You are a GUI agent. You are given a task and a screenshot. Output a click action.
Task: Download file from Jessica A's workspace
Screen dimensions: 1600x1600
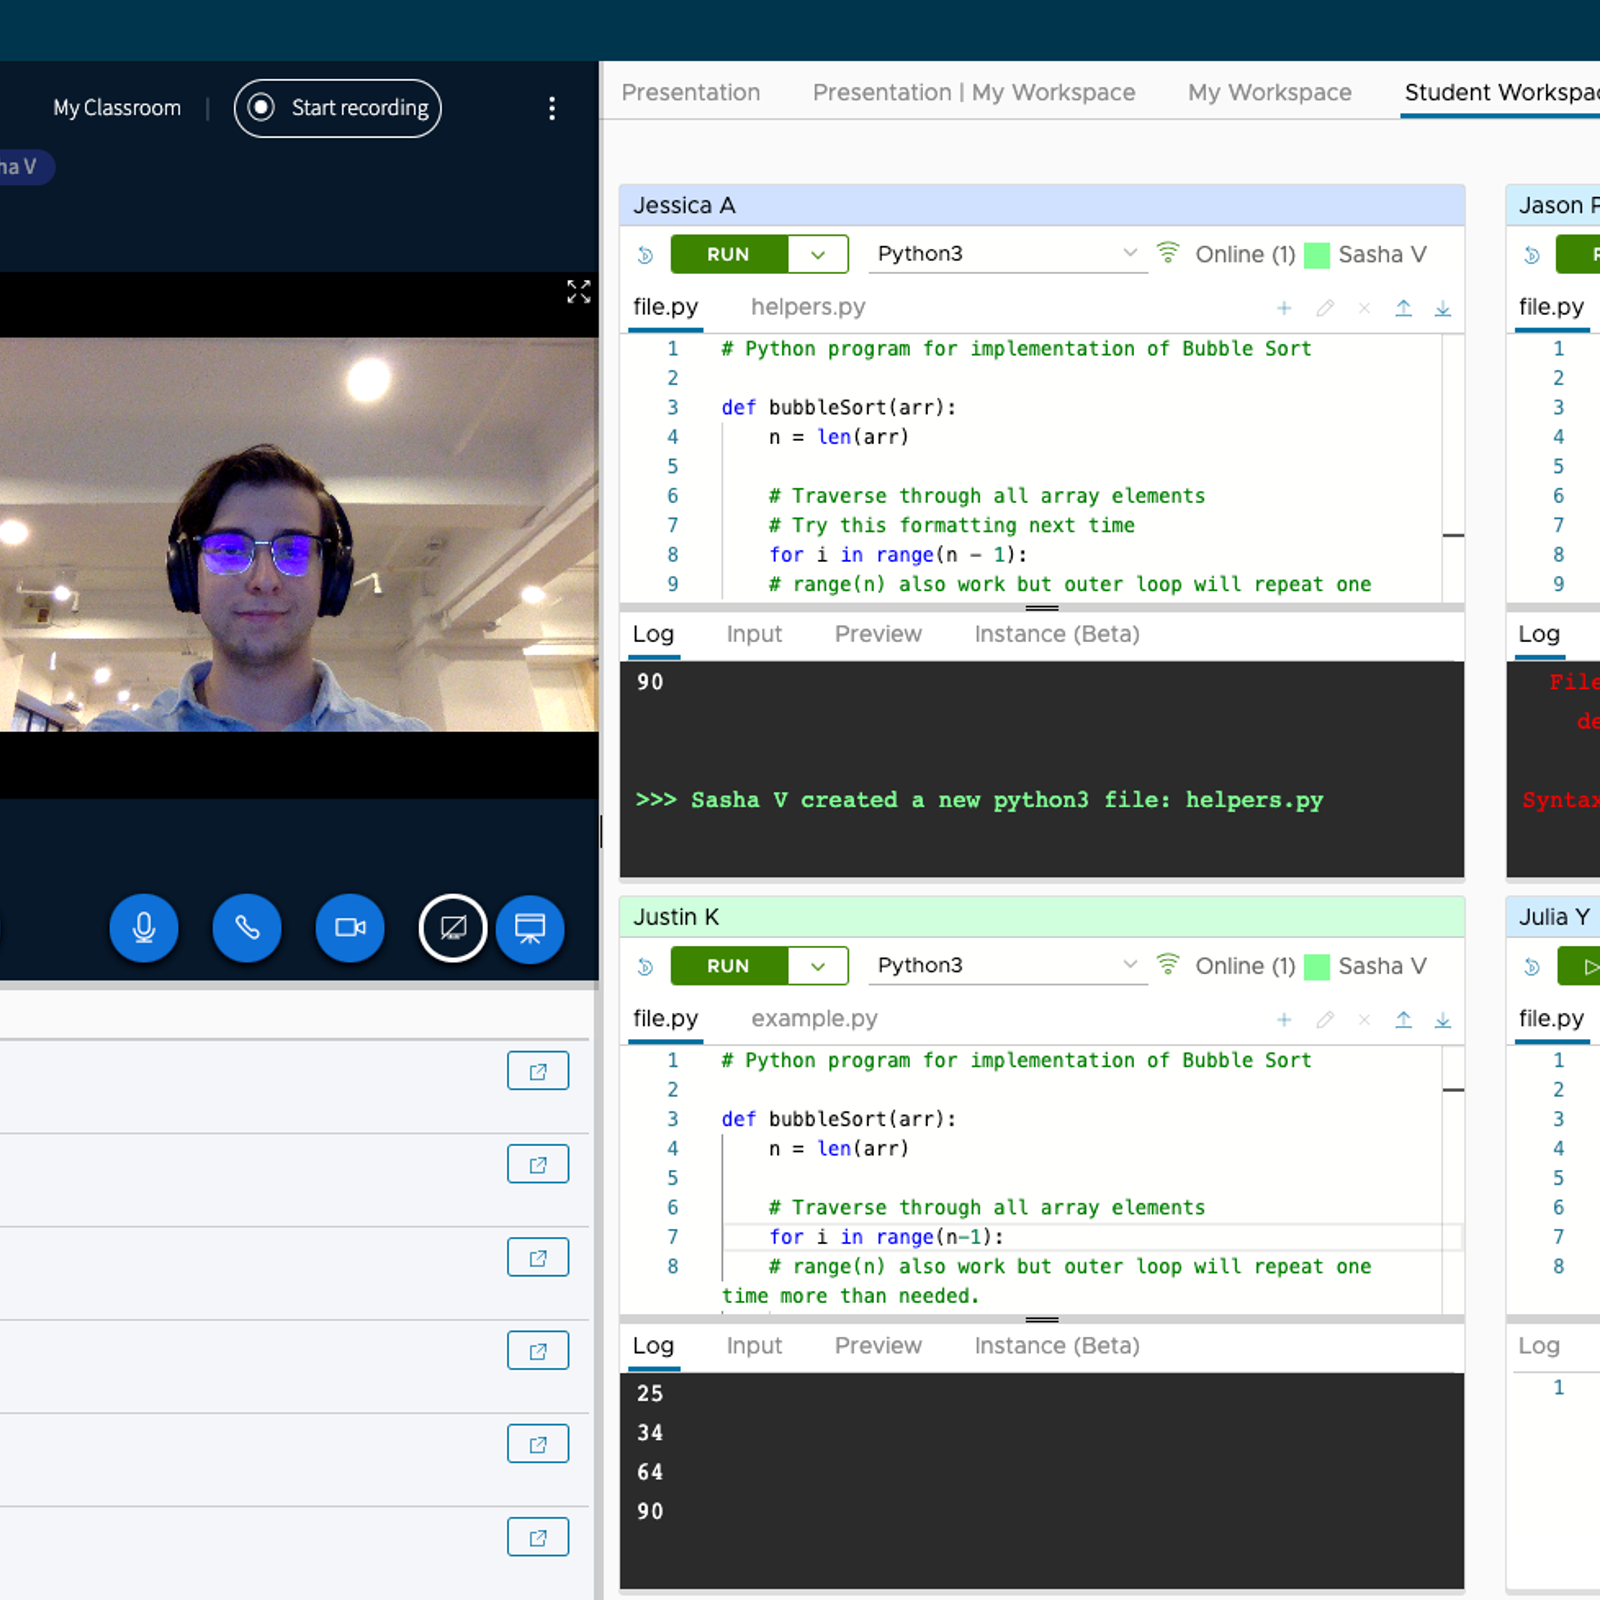[1443, 308]
